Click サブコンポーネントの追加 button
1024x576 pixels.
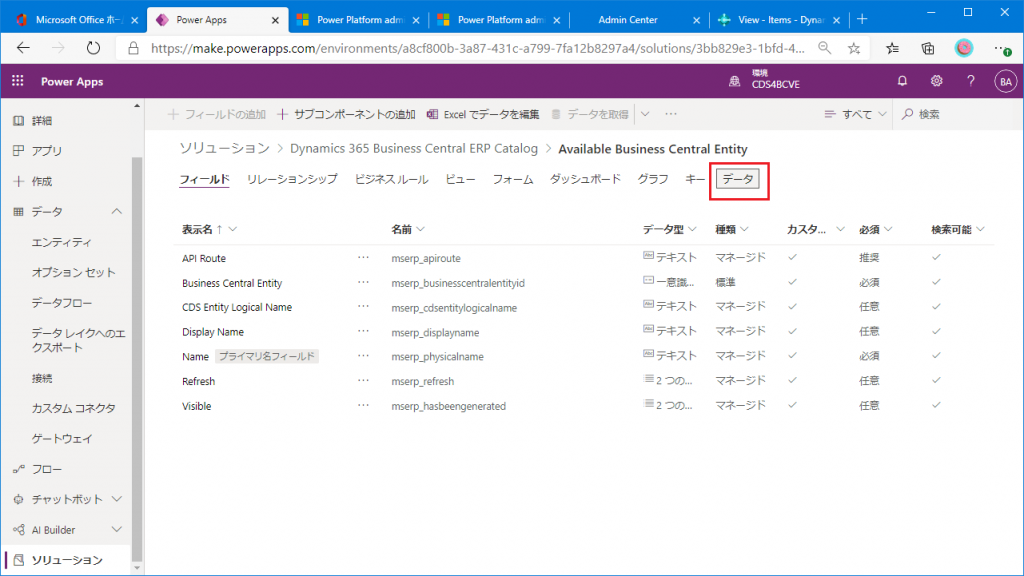pyautogui.click(x=346, y=114)
